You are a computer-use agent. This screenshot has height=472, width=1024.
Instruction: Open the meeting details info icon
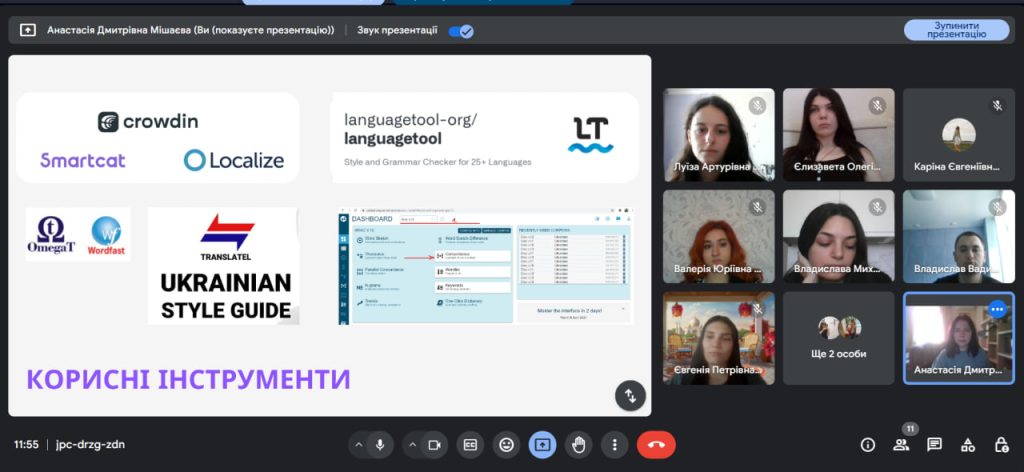point(867,445)
